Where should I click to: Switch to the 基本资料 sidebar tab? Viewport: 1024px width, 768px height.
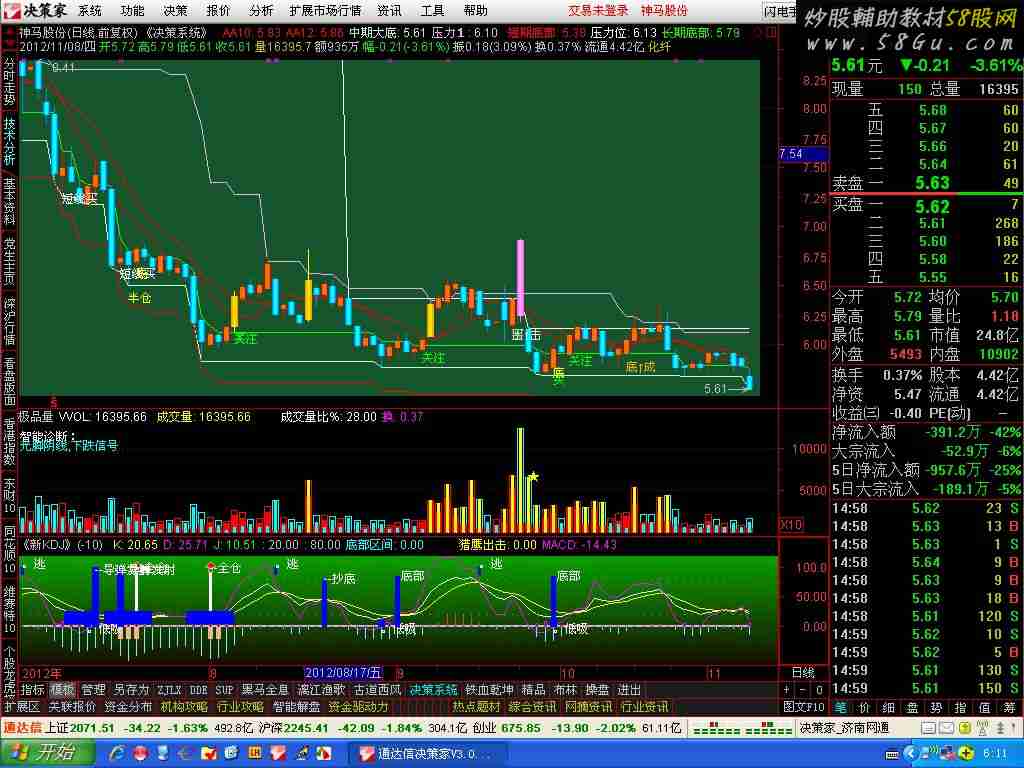click(x=9, y=201)
